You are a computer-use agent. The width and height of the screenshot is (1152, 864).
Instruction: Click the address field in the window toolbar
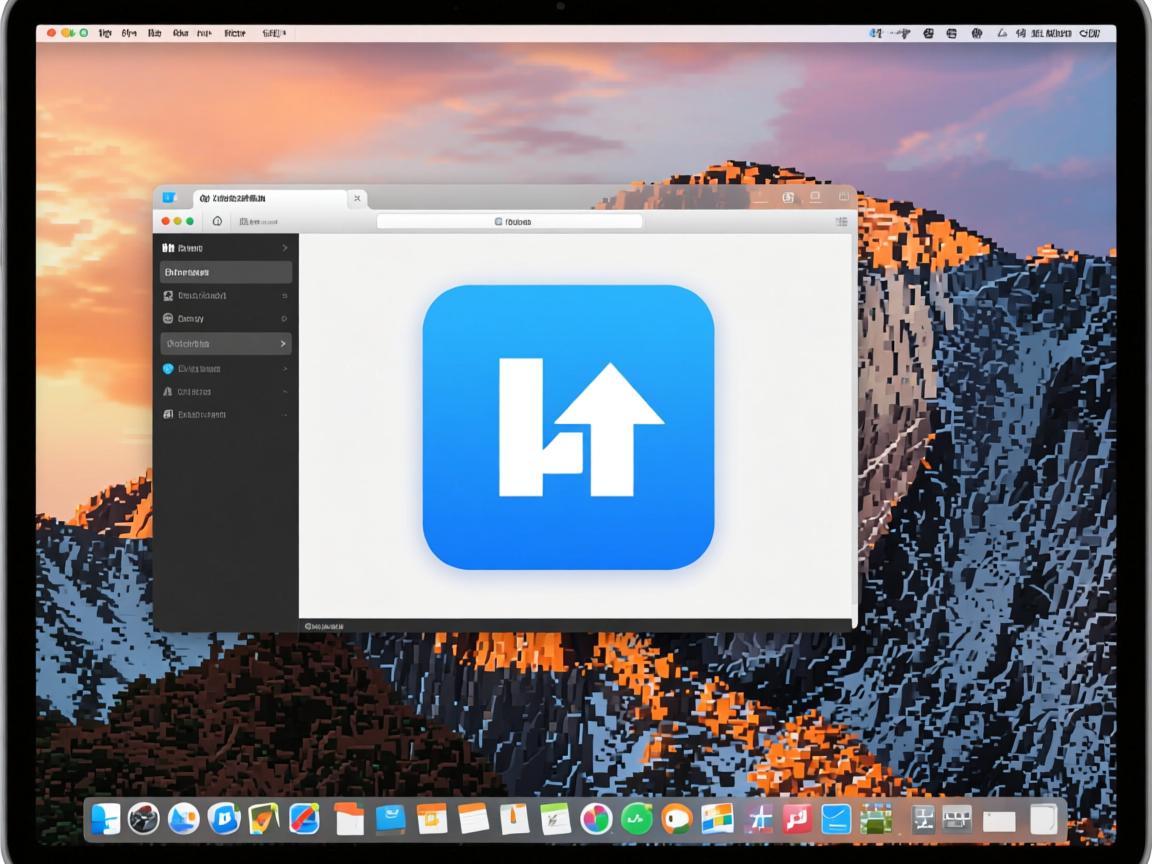tap(509, 221)
